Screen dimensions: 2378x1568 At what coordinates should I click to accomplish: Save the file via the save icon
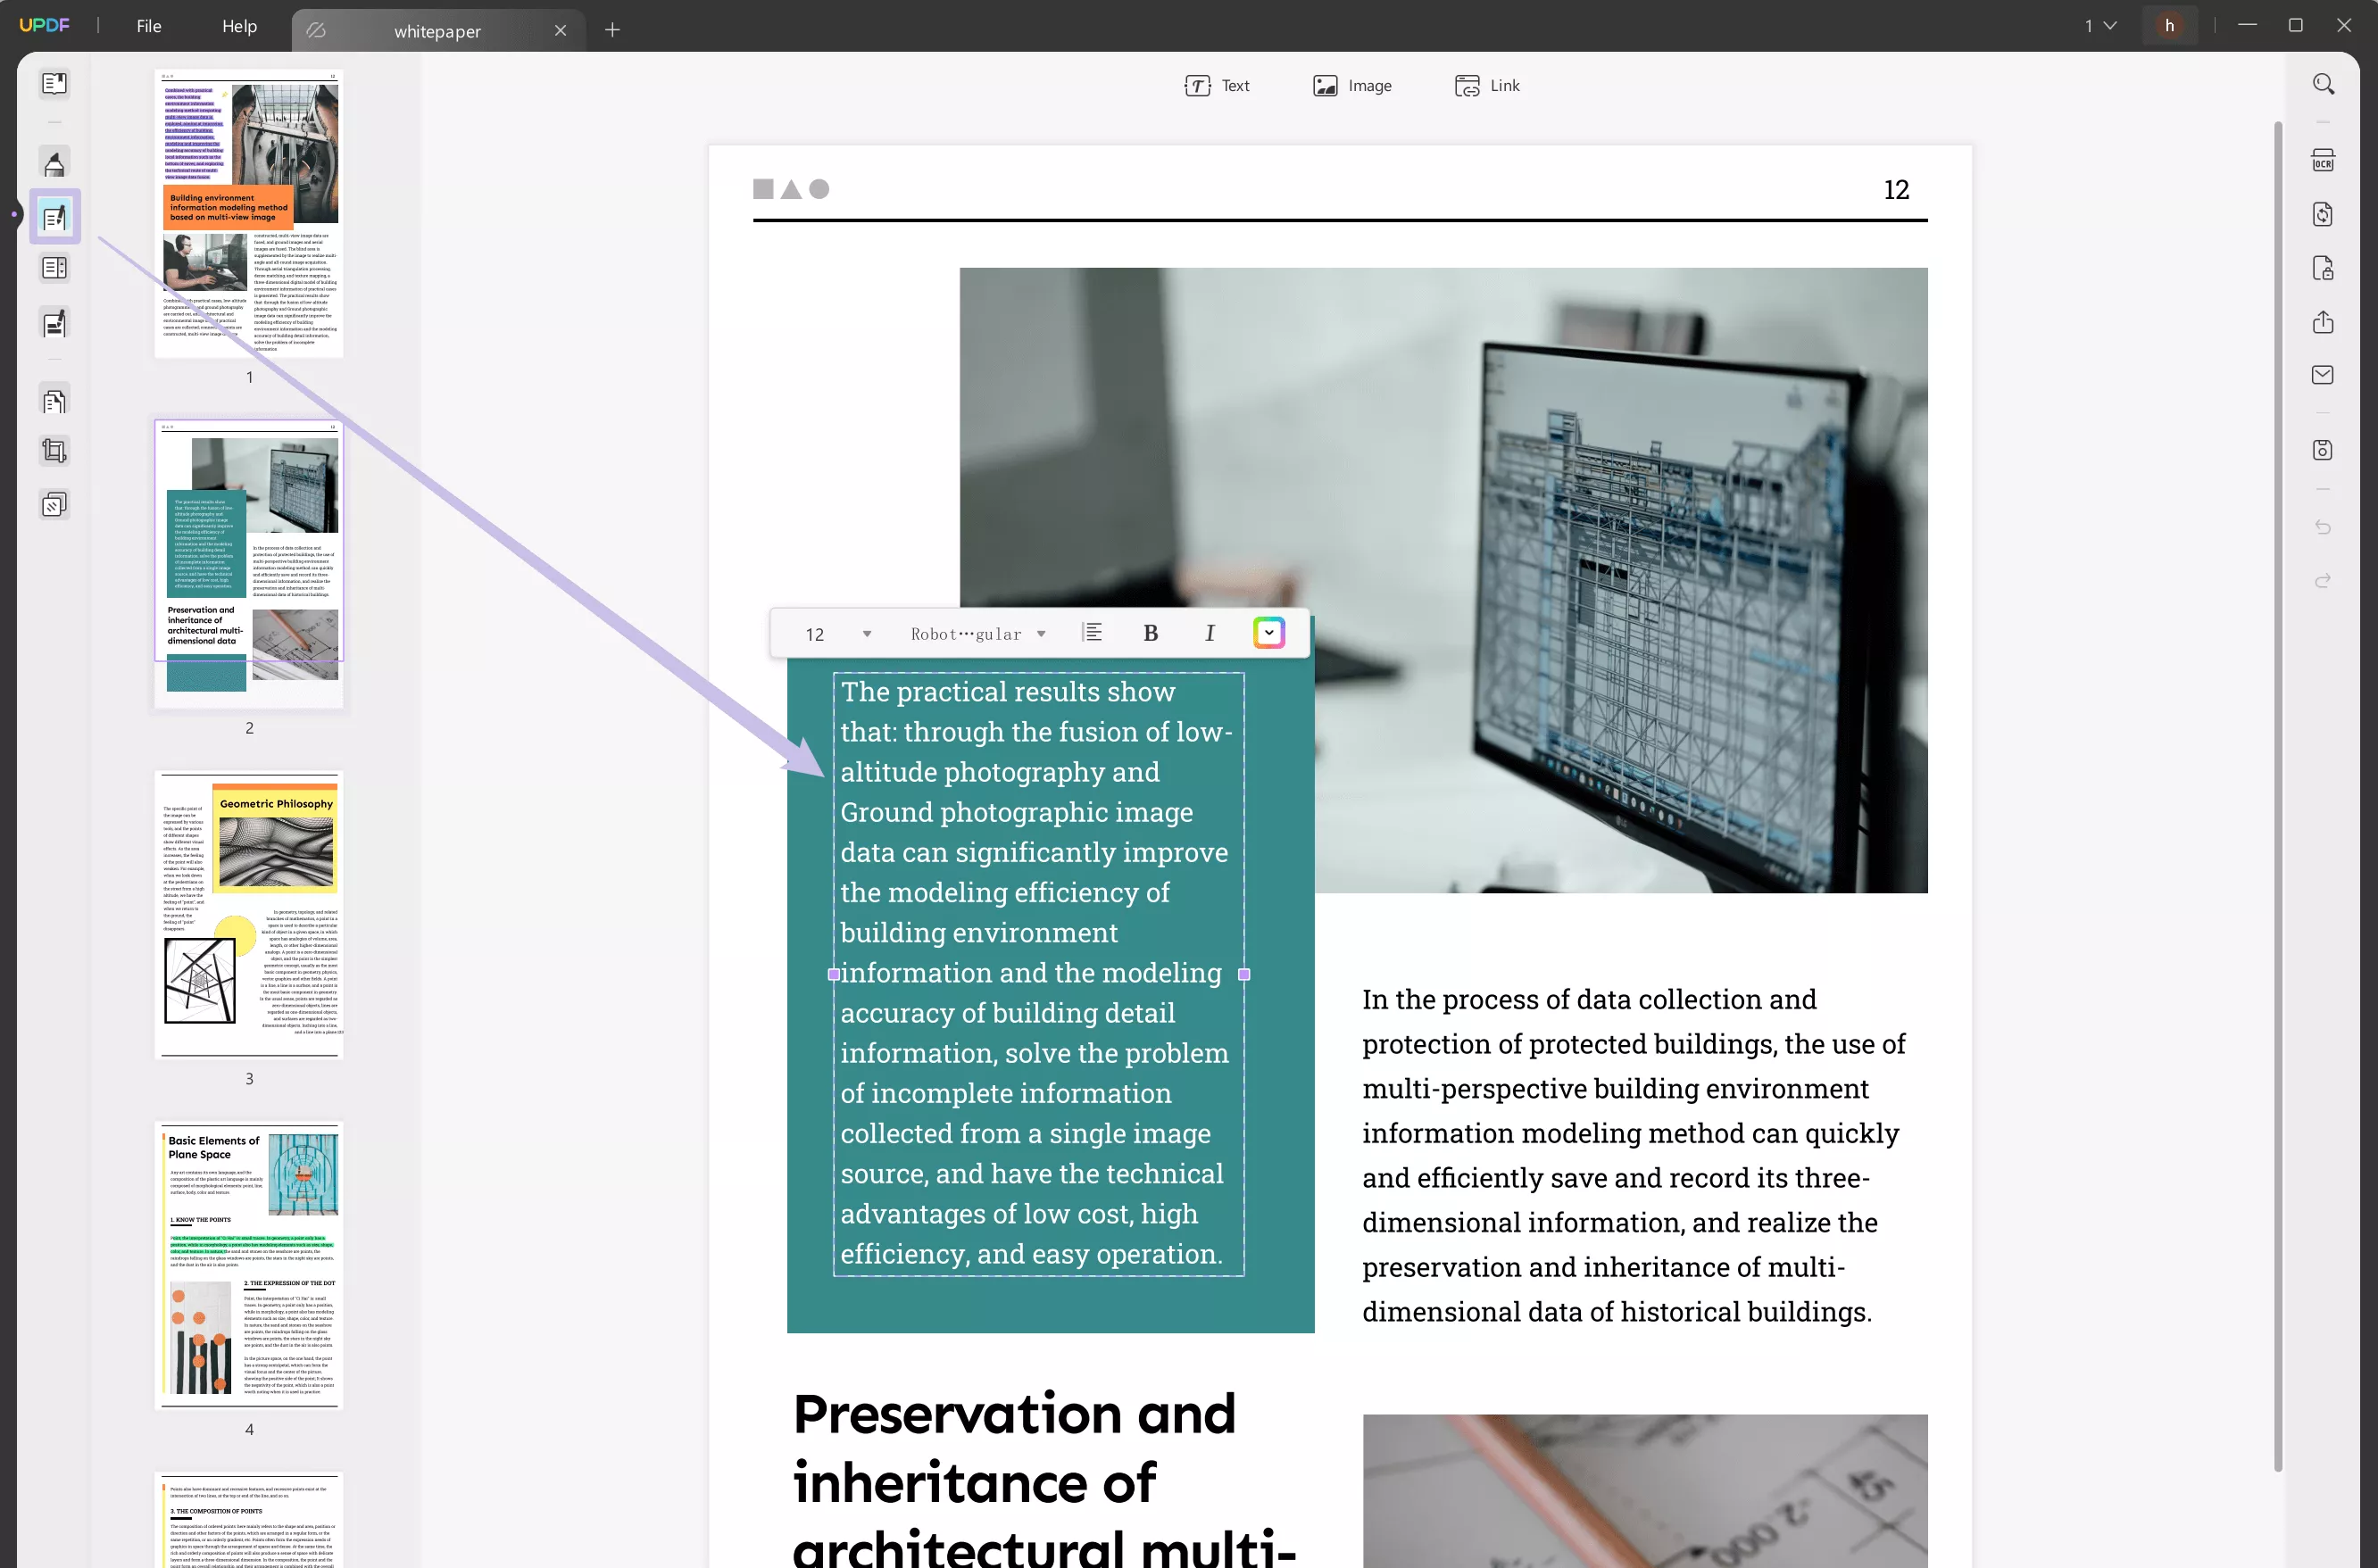click(2322, 450)
